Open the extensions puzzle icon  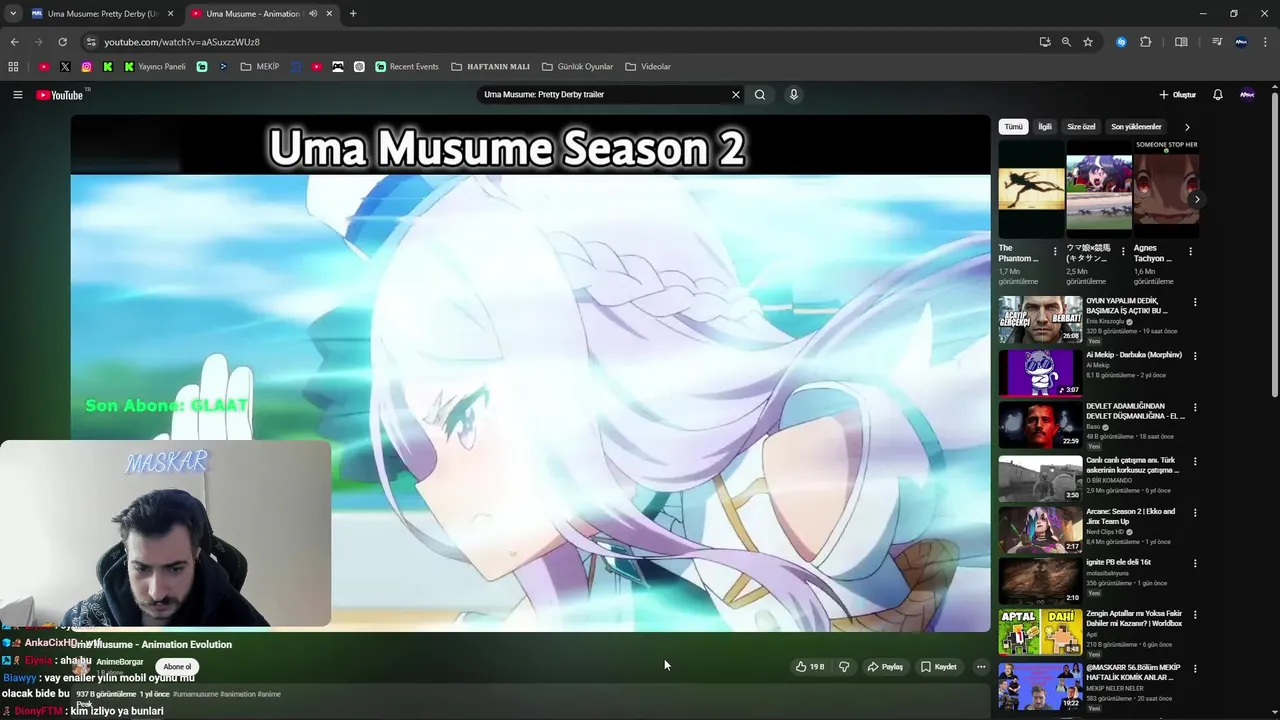(x=1146, y=42)
